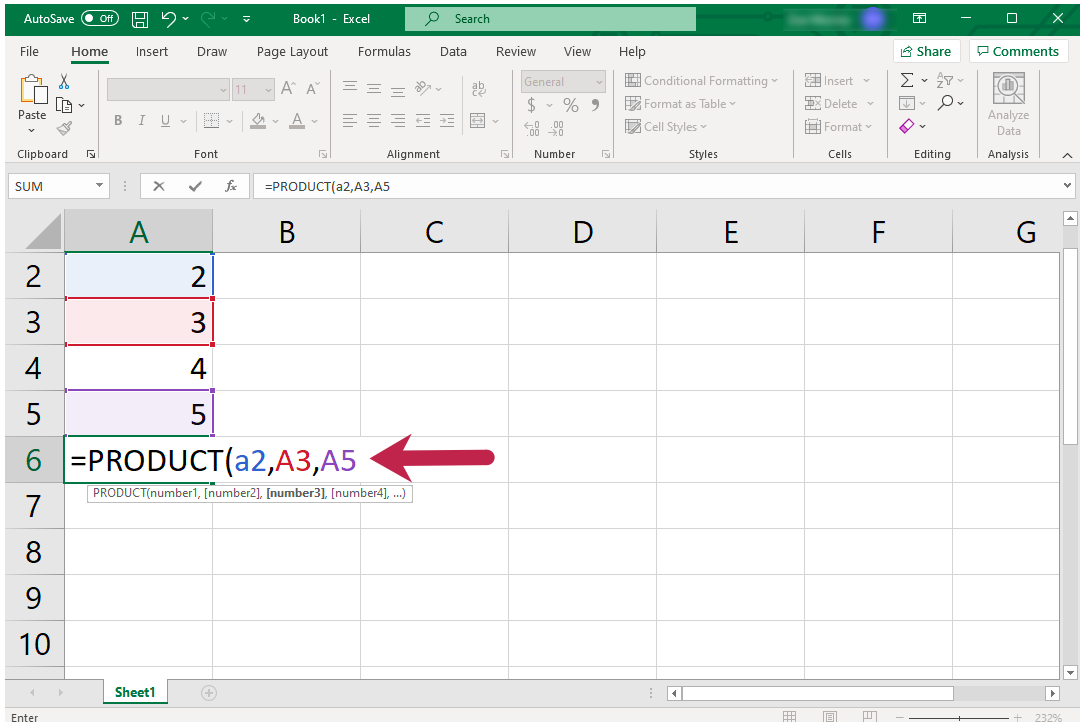This screenshot has width=1080, height=722.
Task: Apply bold formatting
Action: [118, 120]
